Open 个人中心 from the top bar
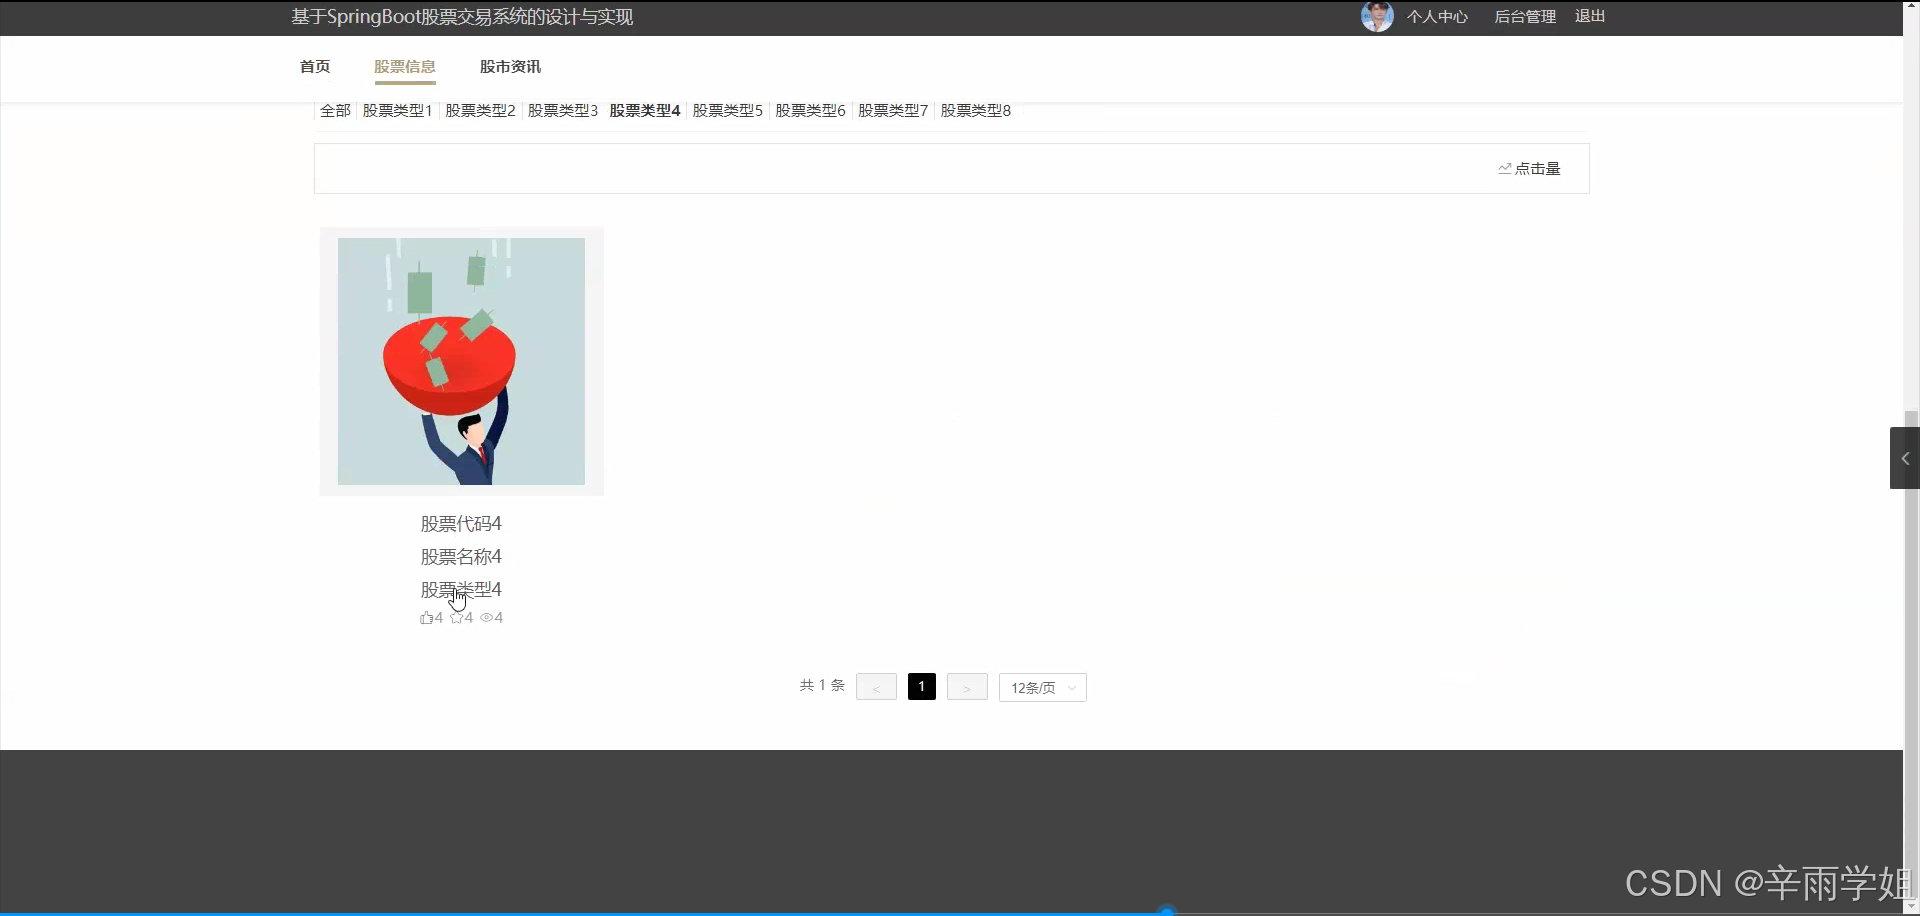 tap(1438, 16)
